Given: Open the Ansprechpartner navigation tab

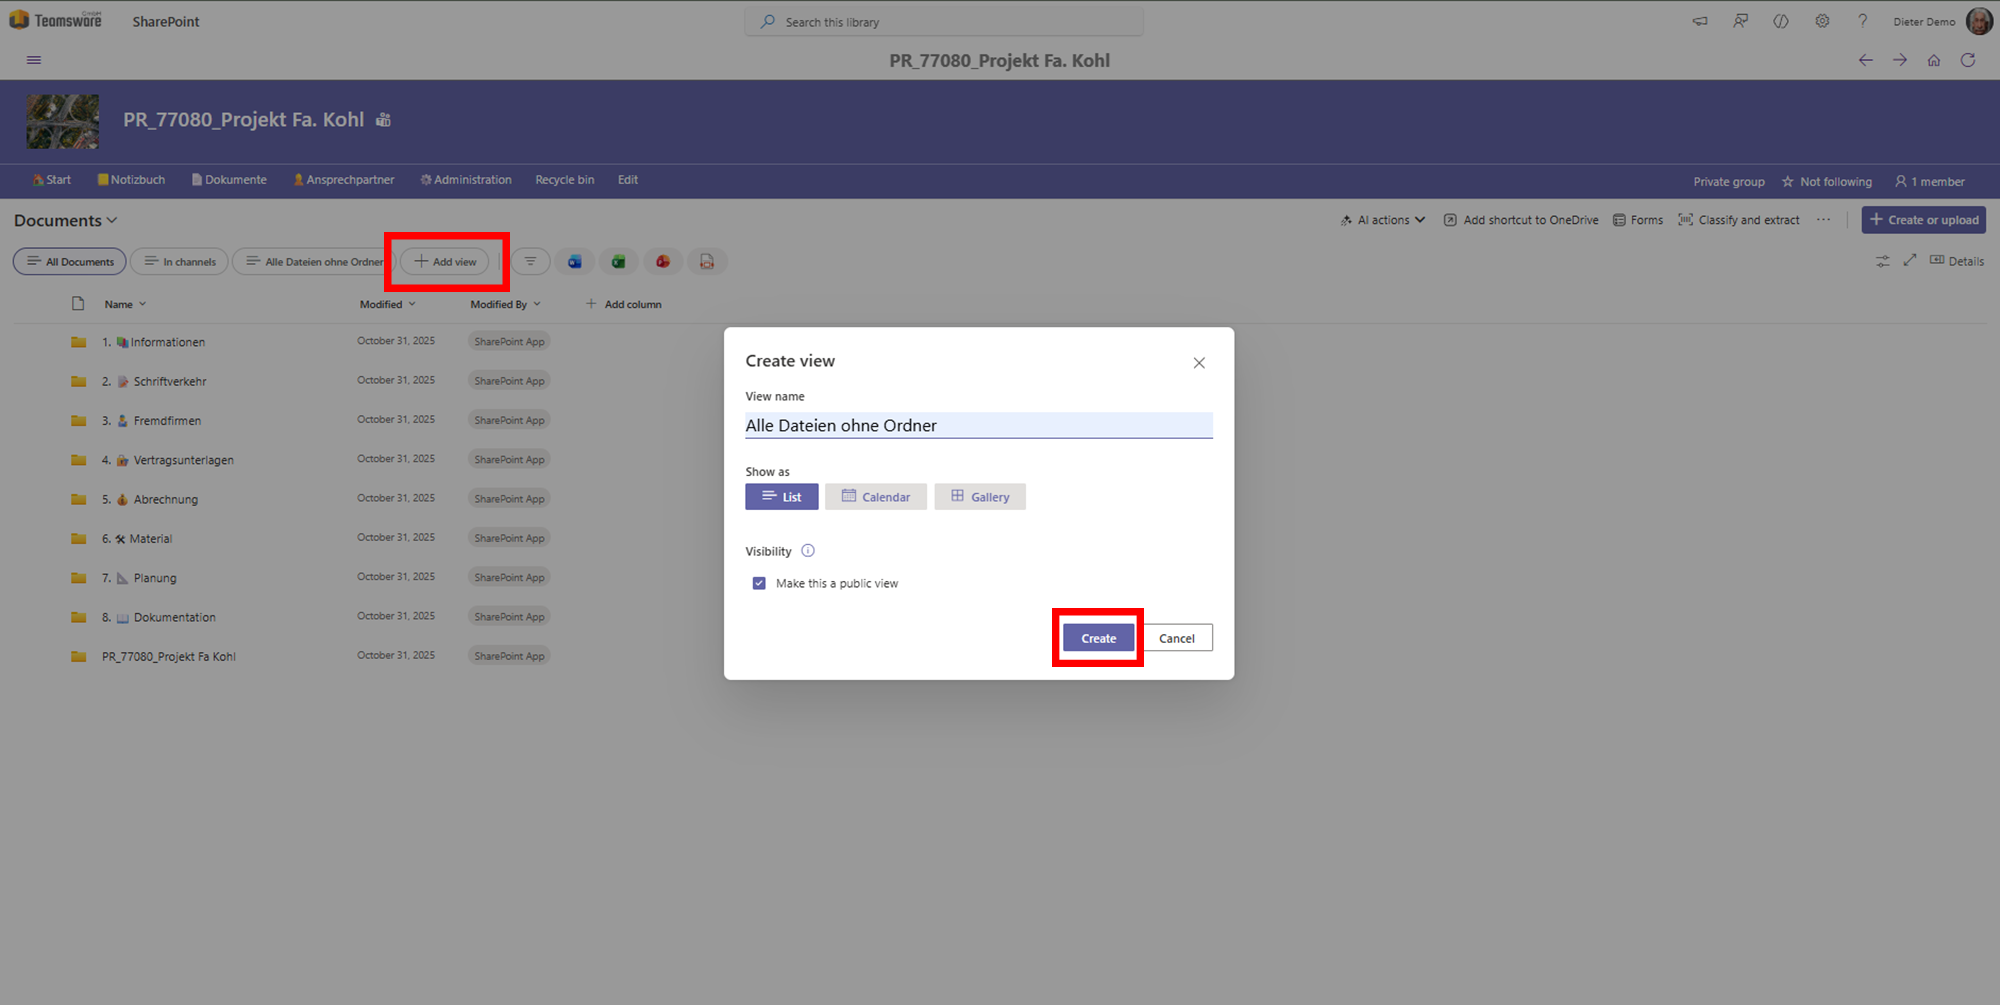Looking at the screenshot, I should pos(344,180).
